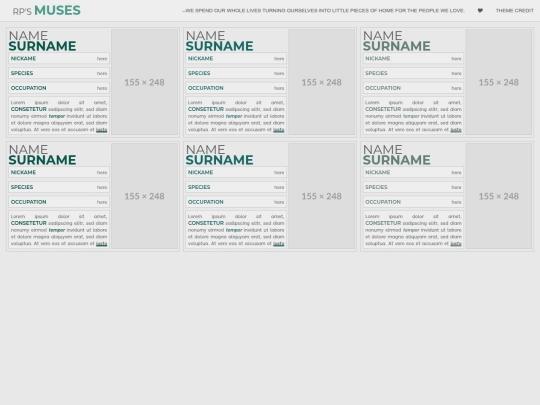Open the portrait placeholder in the top-middle card
540x405 pixels.
[x=322, y=82]
